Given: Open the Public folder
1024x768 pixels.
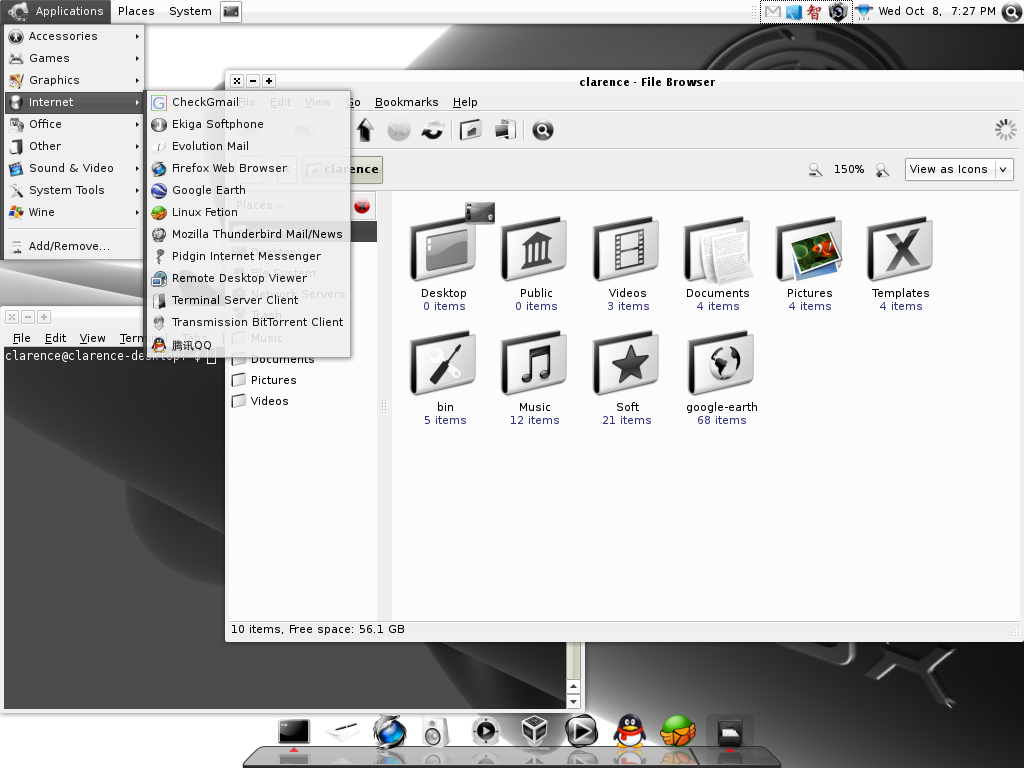Looking at the screenshot, I should [536, 249].
